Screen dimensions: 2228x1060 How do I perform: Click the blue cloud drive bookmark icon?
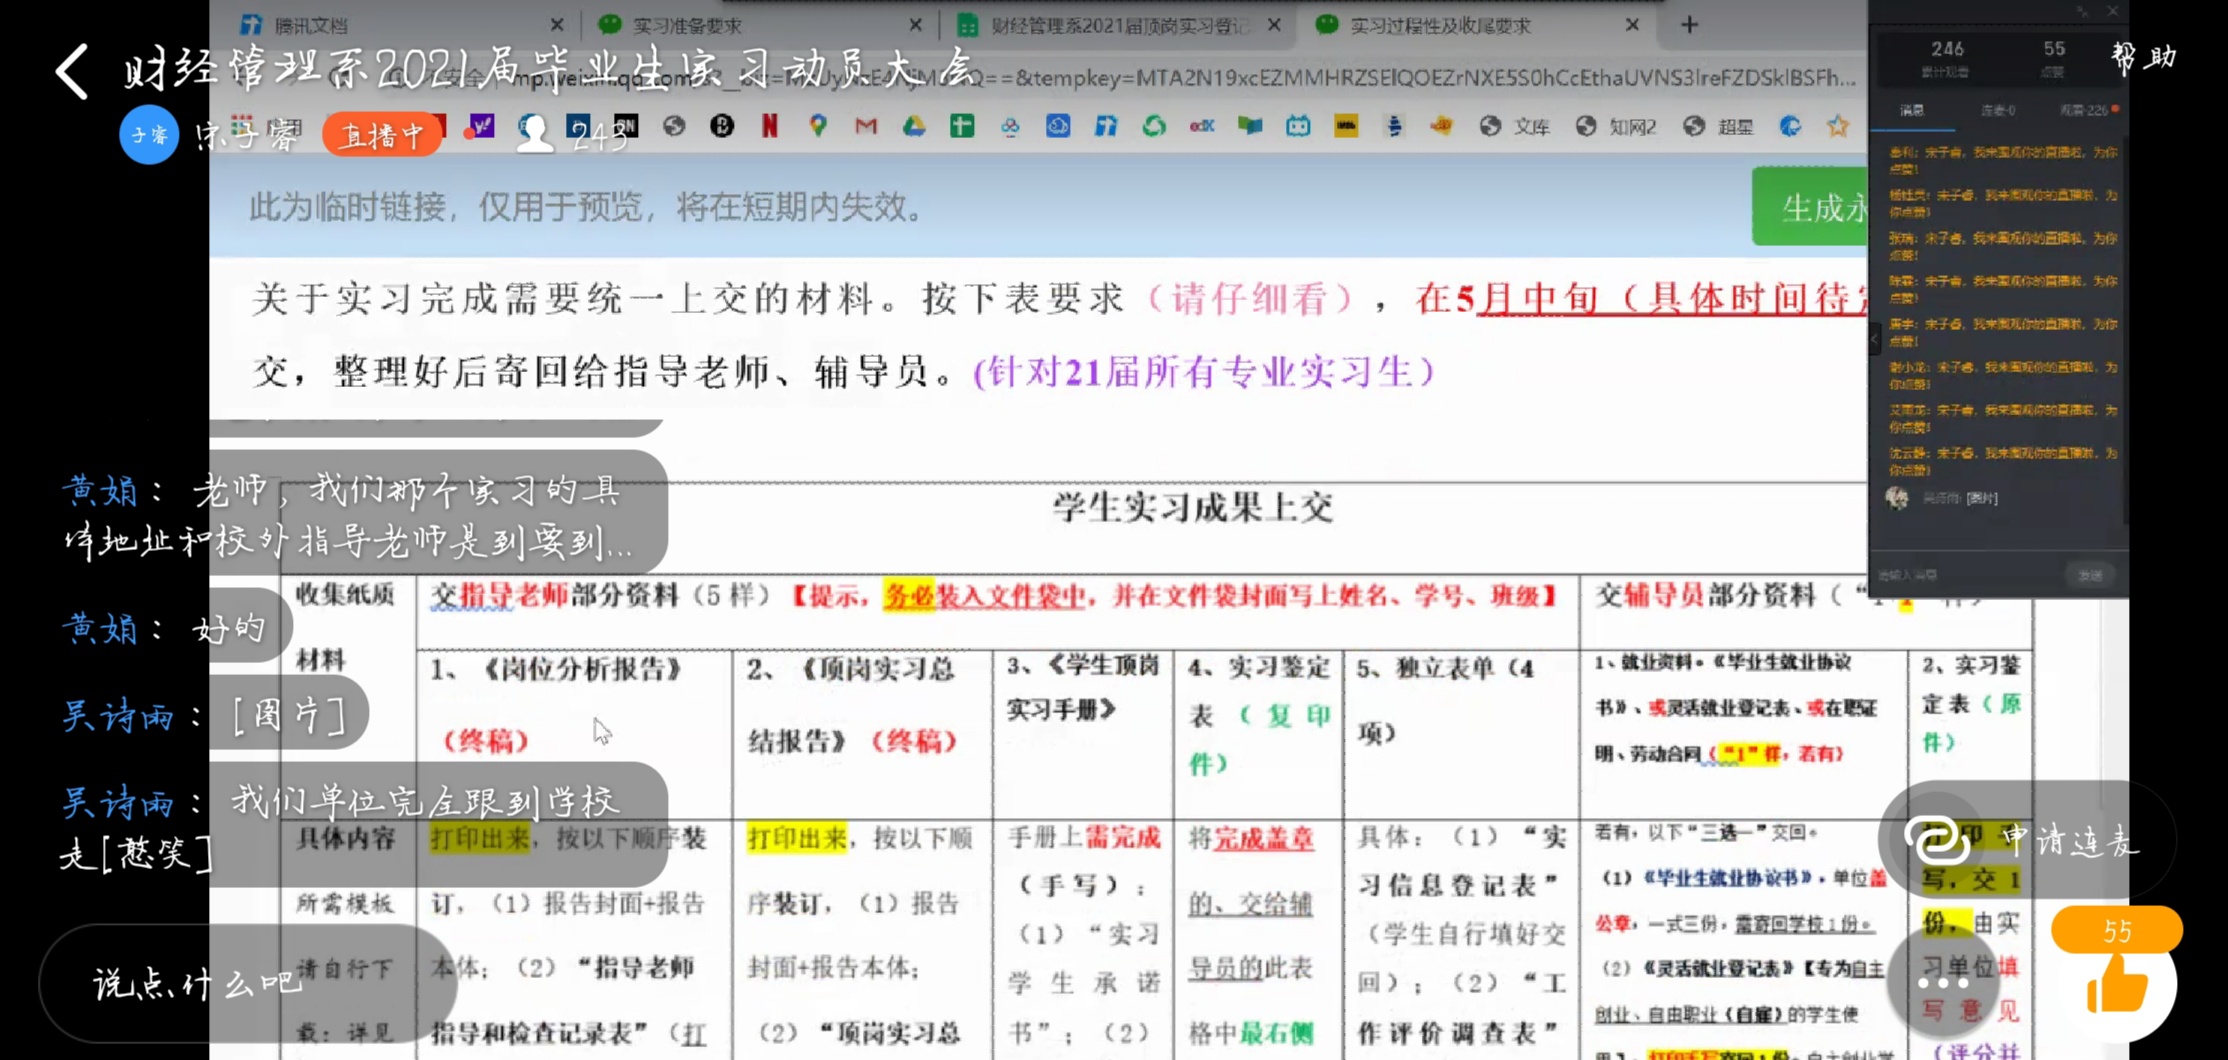(1058, 126)
